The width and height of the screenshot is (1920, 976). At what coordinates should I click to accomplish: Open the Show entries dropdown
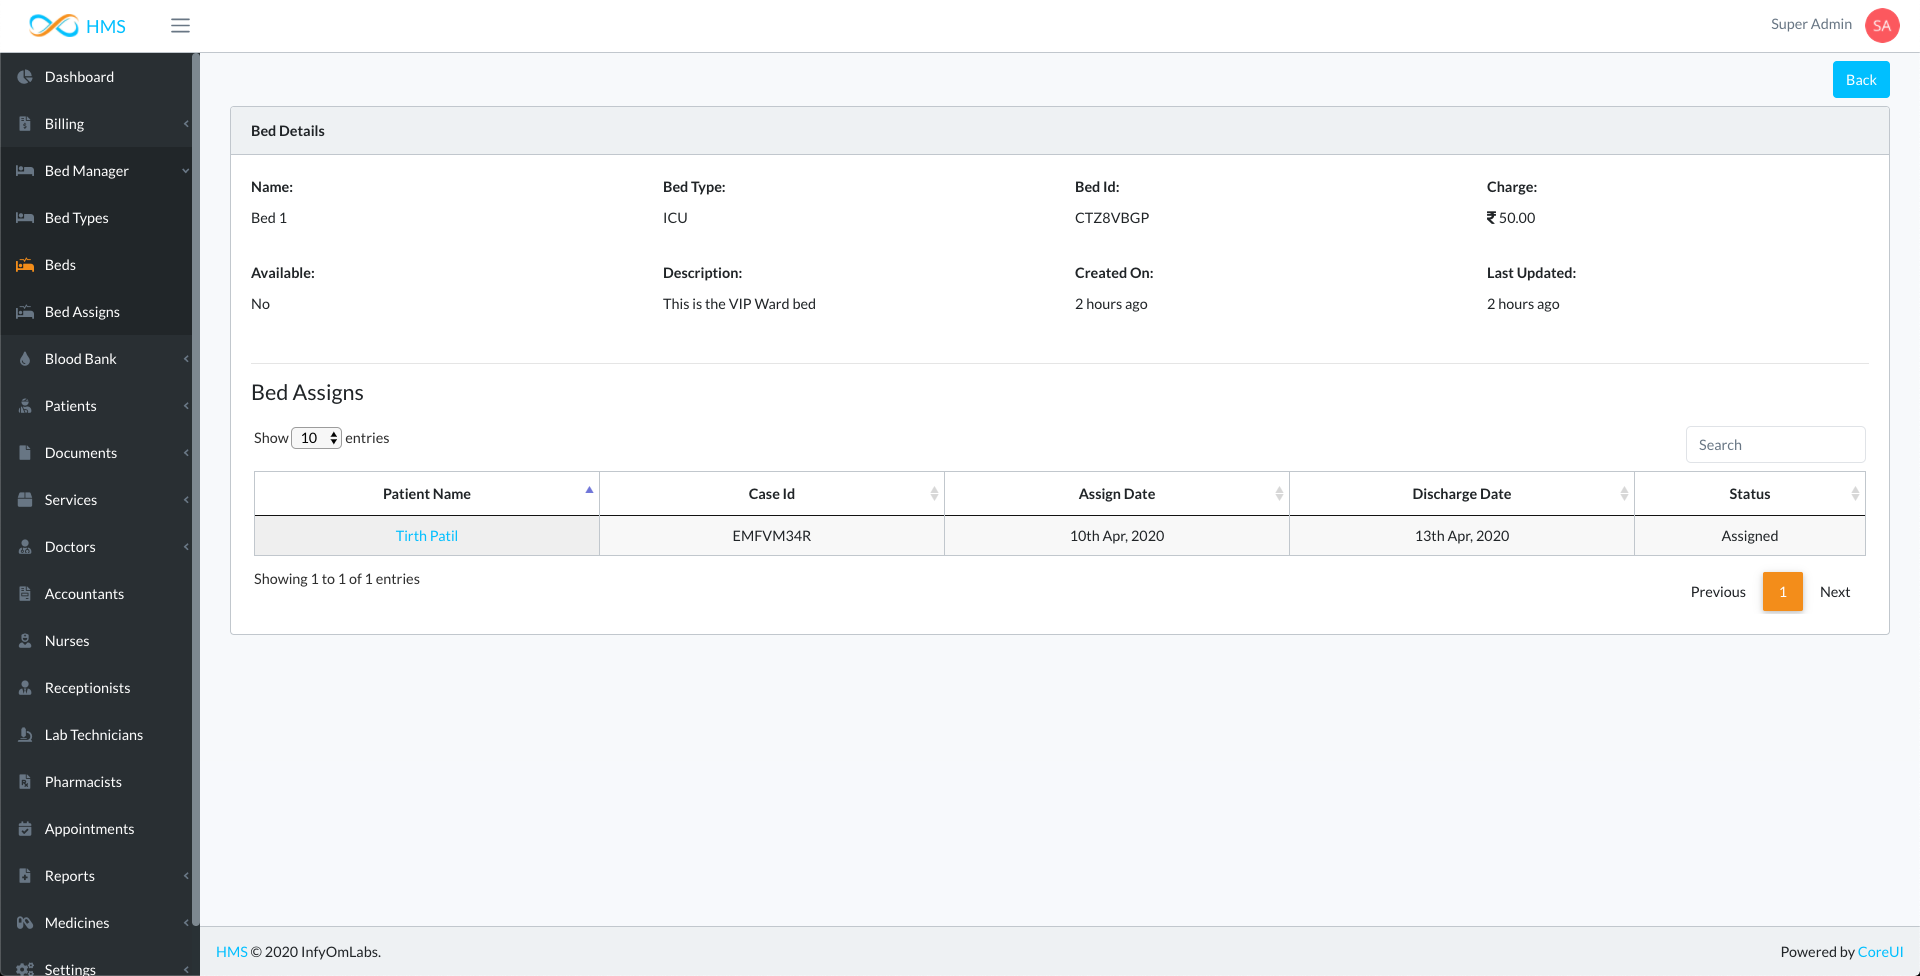[x=317, y=438]
